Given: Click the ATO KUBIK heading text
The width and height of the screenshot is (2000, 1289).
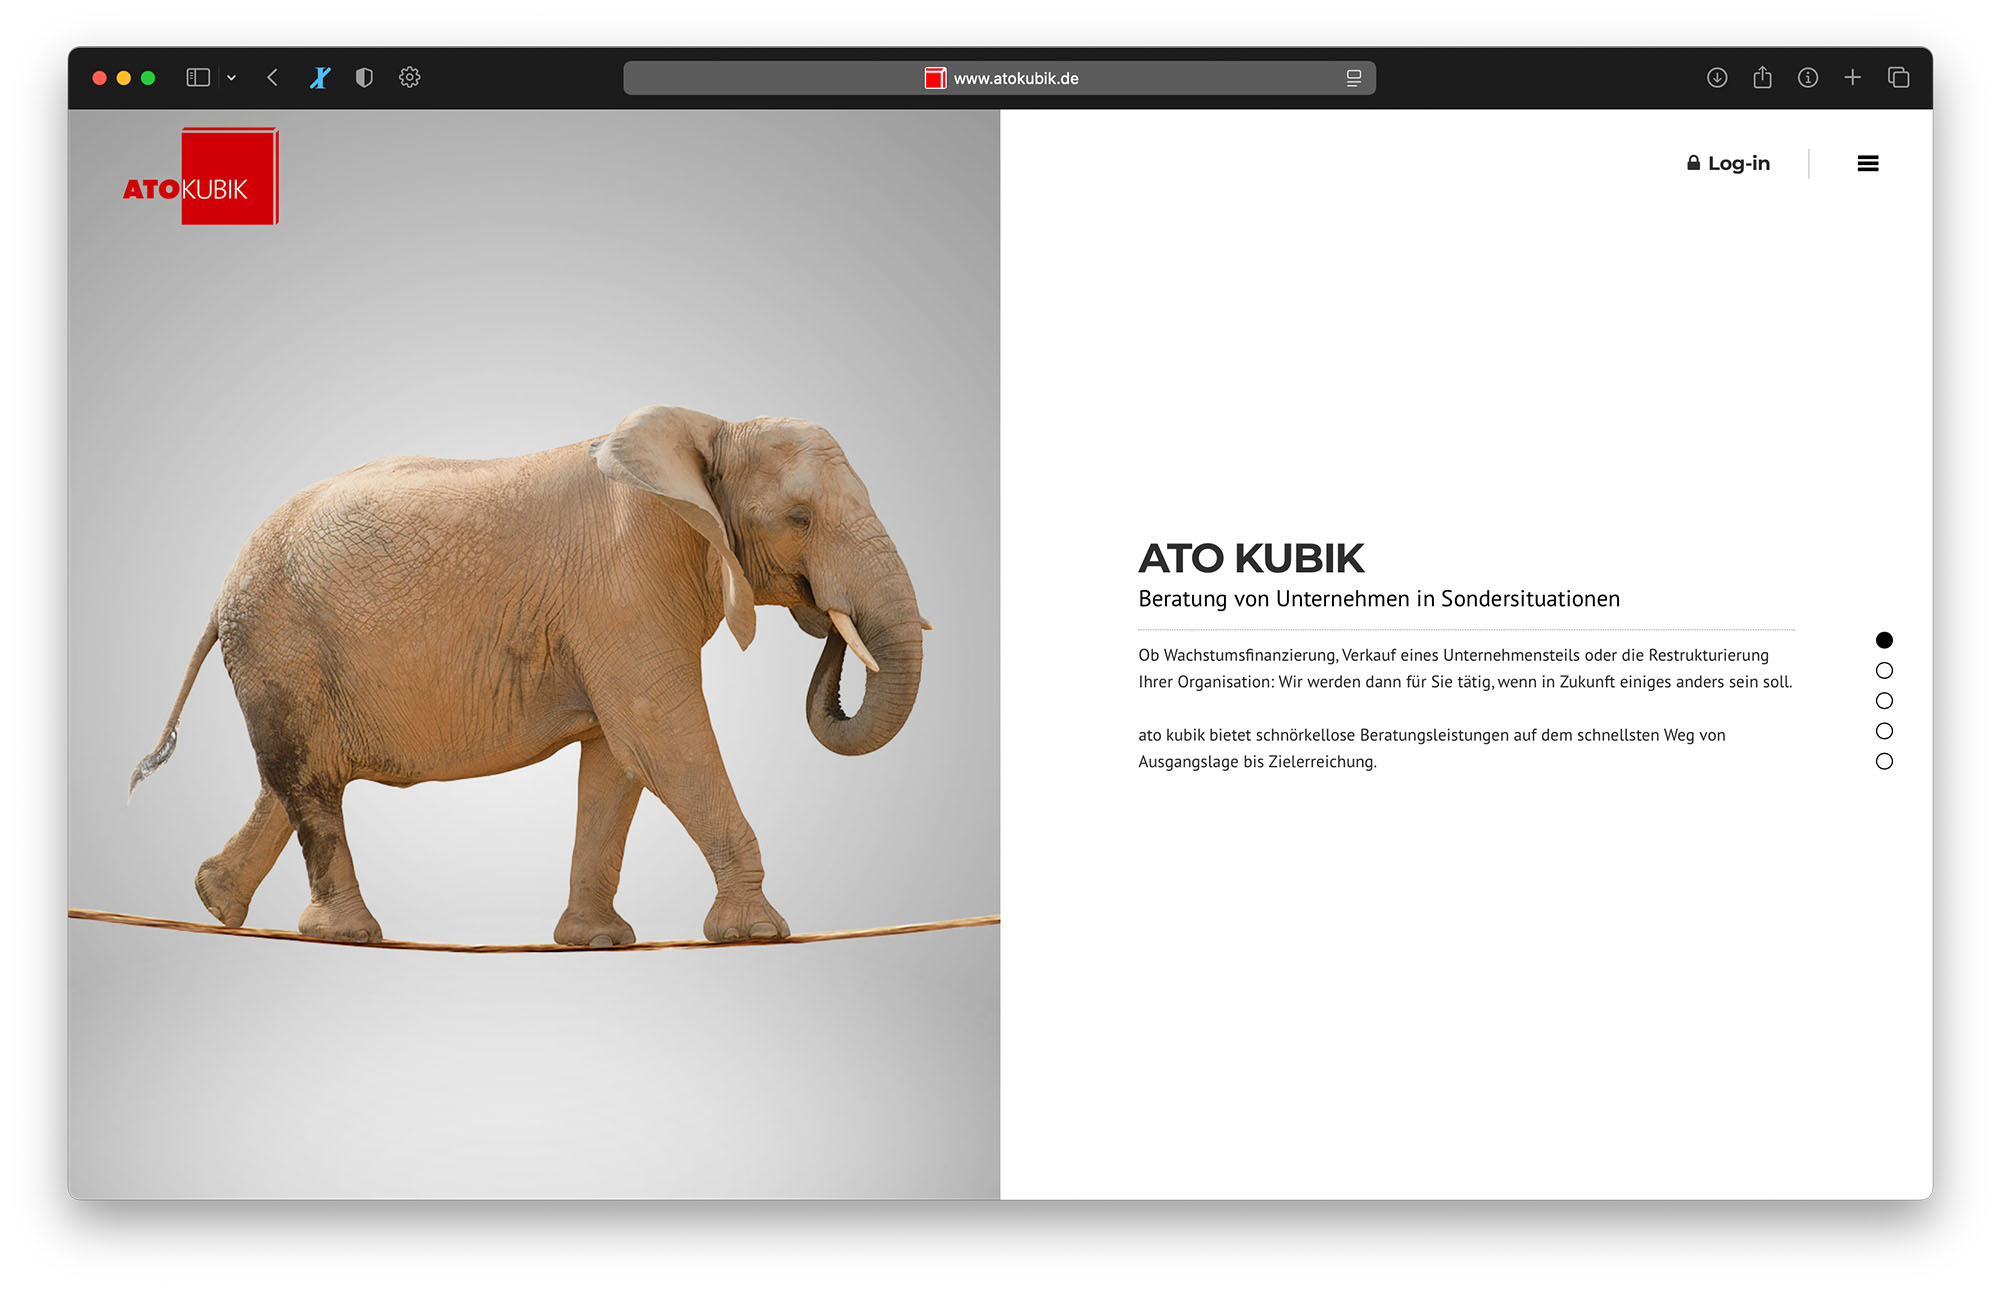Looking at the screenshot, I should pos(1251,559).
